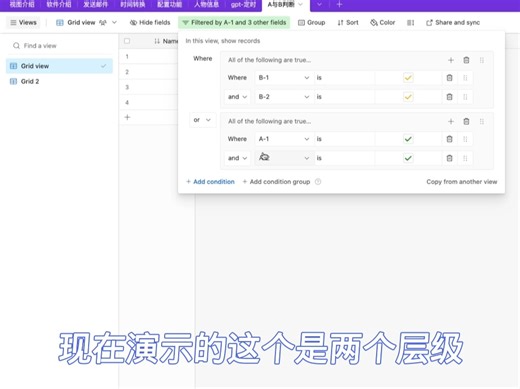Click drag handle of B-1 condition row

point(465,78)
